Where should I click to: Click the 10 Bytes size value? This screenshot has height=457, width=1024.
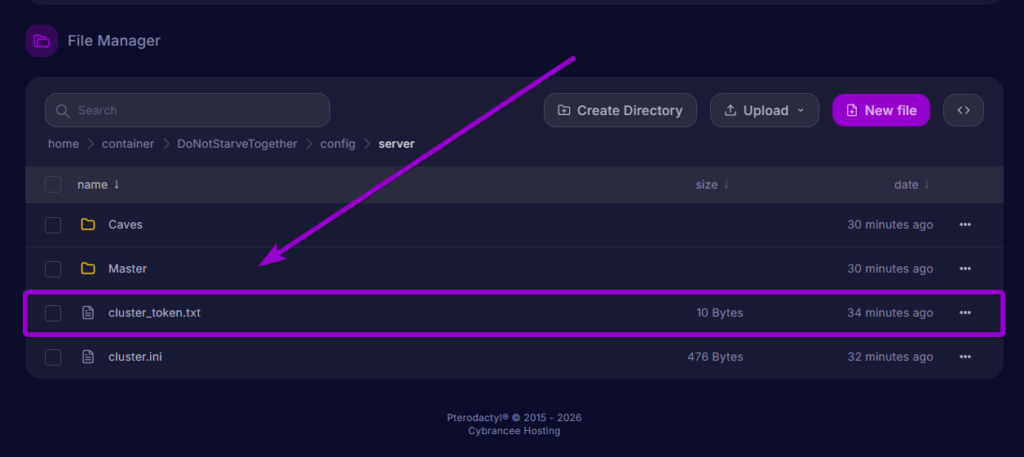[720, 313]
